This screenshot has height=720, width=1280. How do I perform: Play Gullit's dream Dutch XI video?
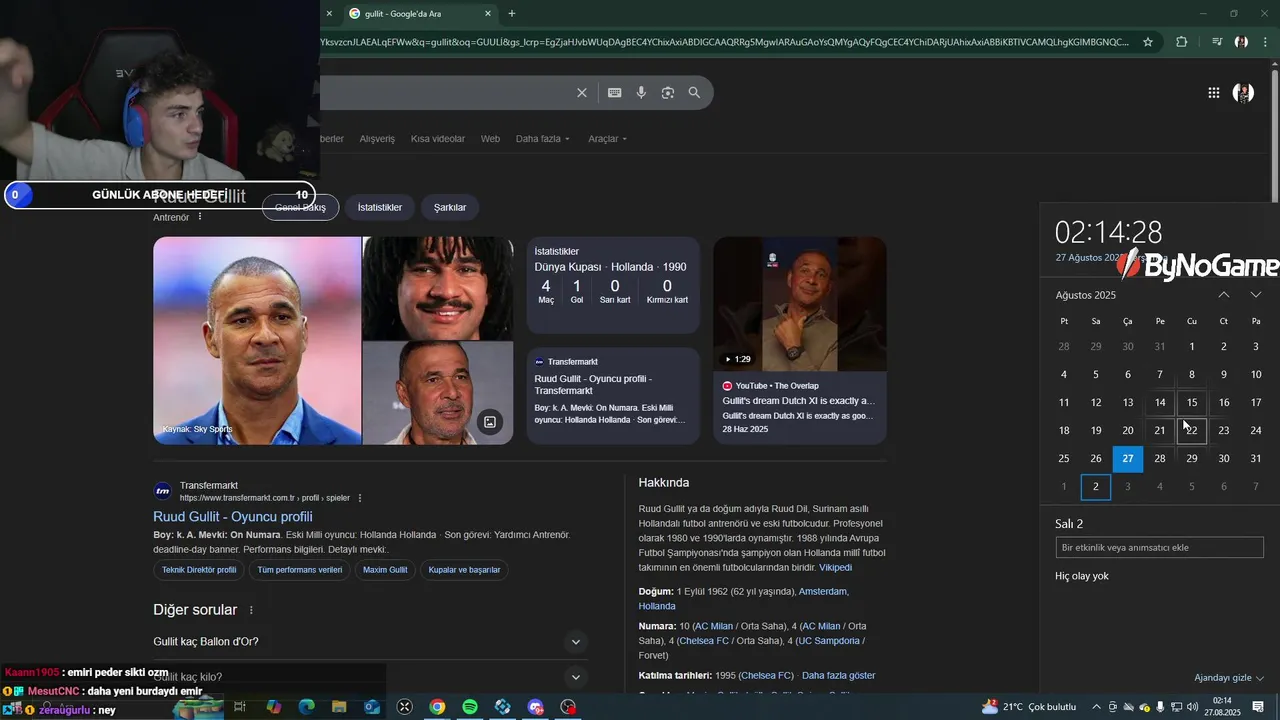(800, 304)
